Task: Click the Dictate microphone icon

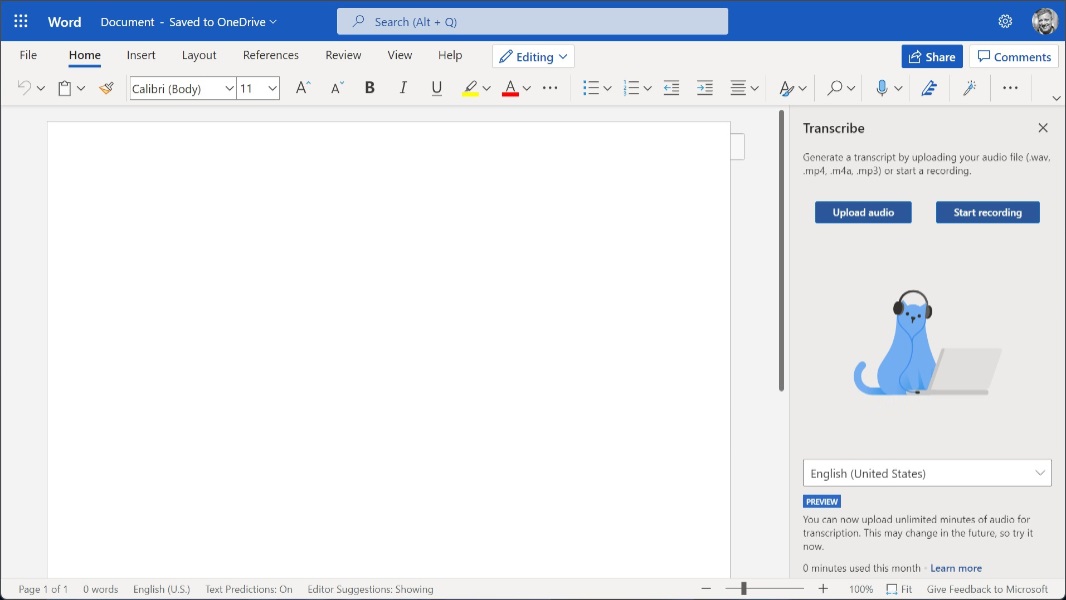Action: click(x=881, y=88)
